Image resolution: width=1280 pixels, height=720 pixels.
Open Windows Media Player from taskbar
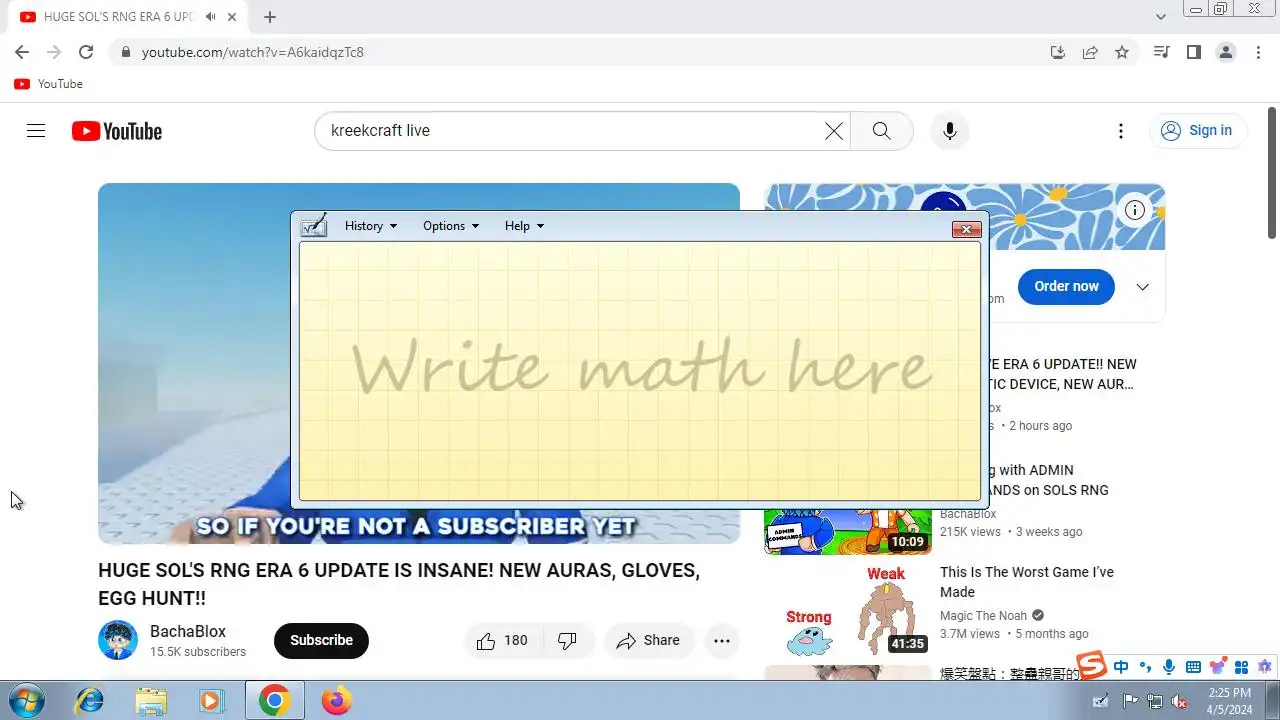pyautogui.click(x=212, y=701)
